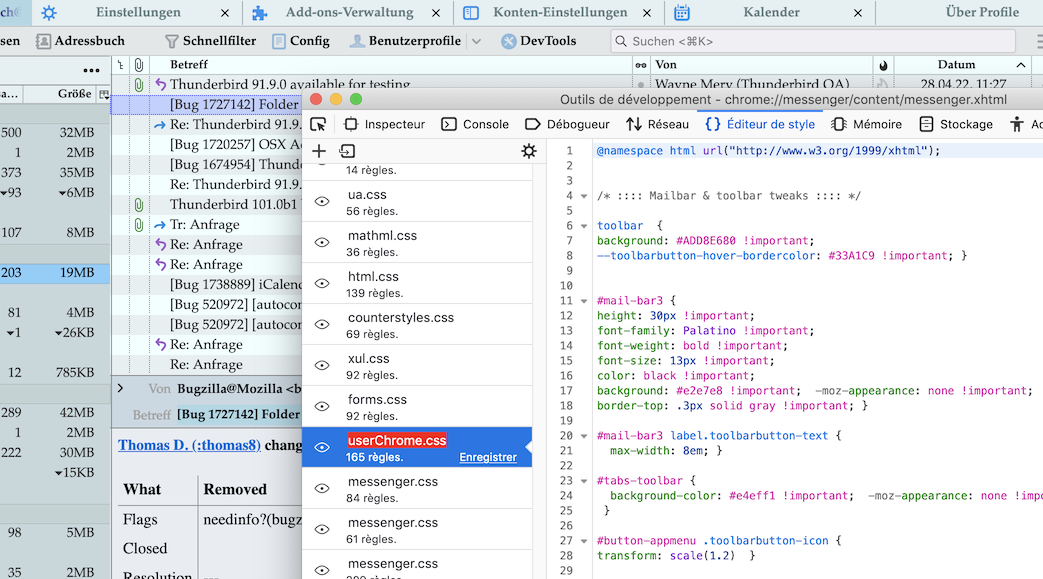The image size is (1043, 579).
Task: Click the new stylesheet plus icon
Action: pos(319,151)
